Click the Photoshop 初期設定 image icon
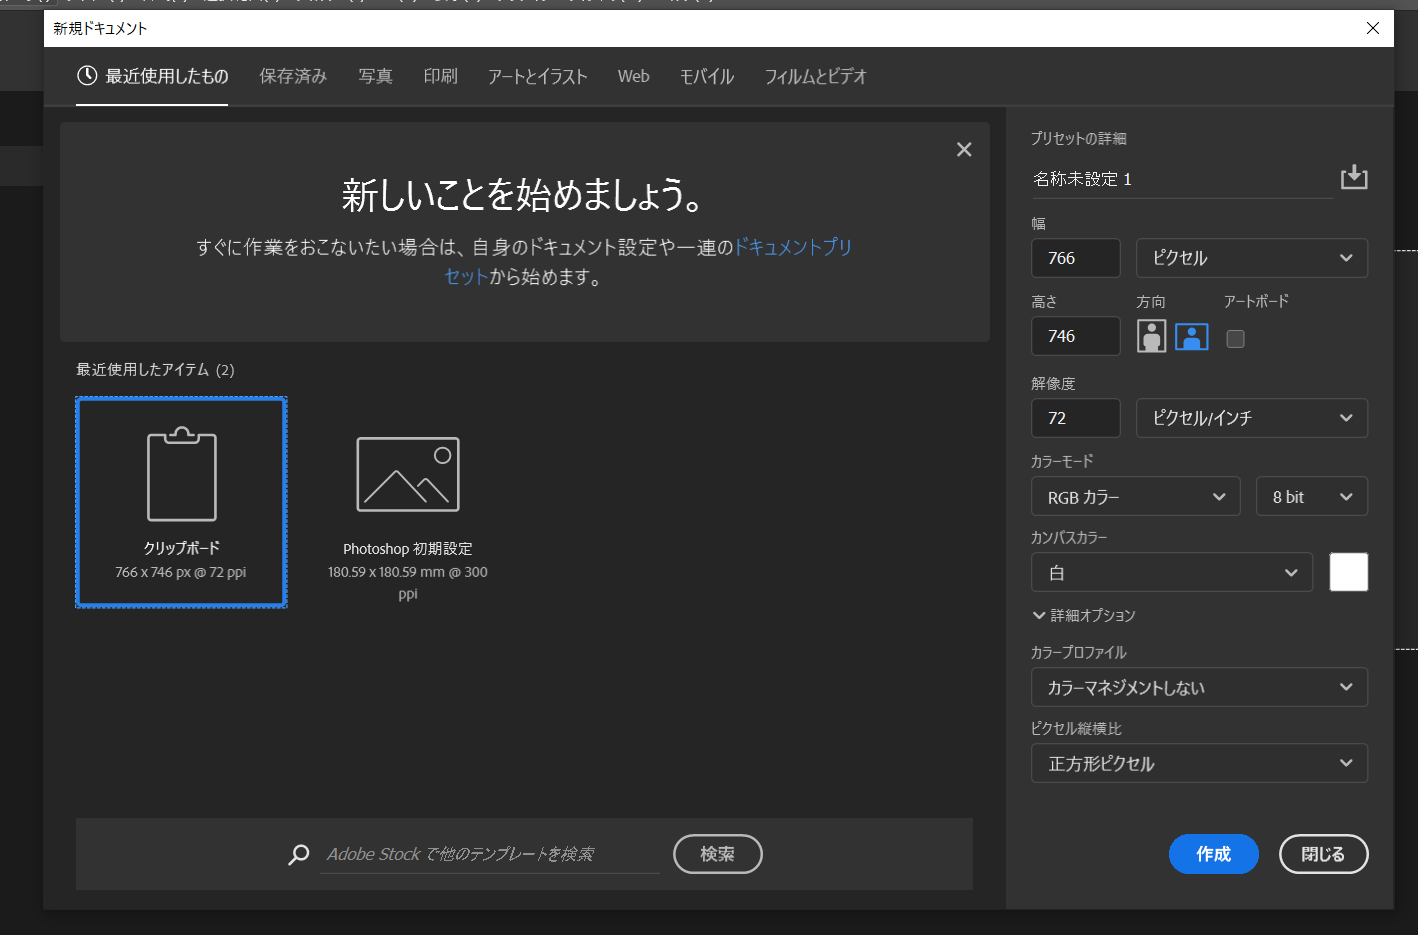This screenshot has width=1418, height=935. pyautogui.click(x=408, y=475)
